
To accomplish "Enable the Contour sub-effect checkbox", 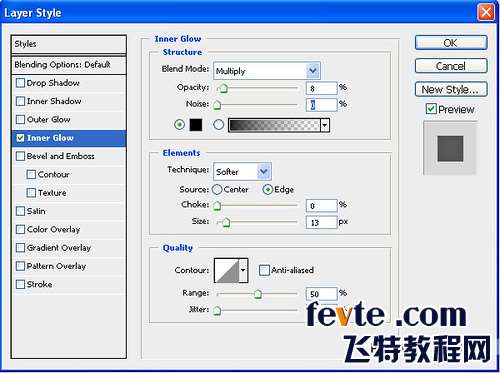I will pyautogui.click(x=31, y=174).
